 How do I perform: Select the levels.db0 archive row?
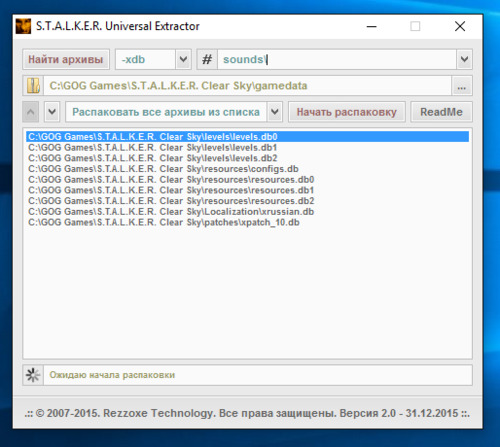[x=248, y=137]
